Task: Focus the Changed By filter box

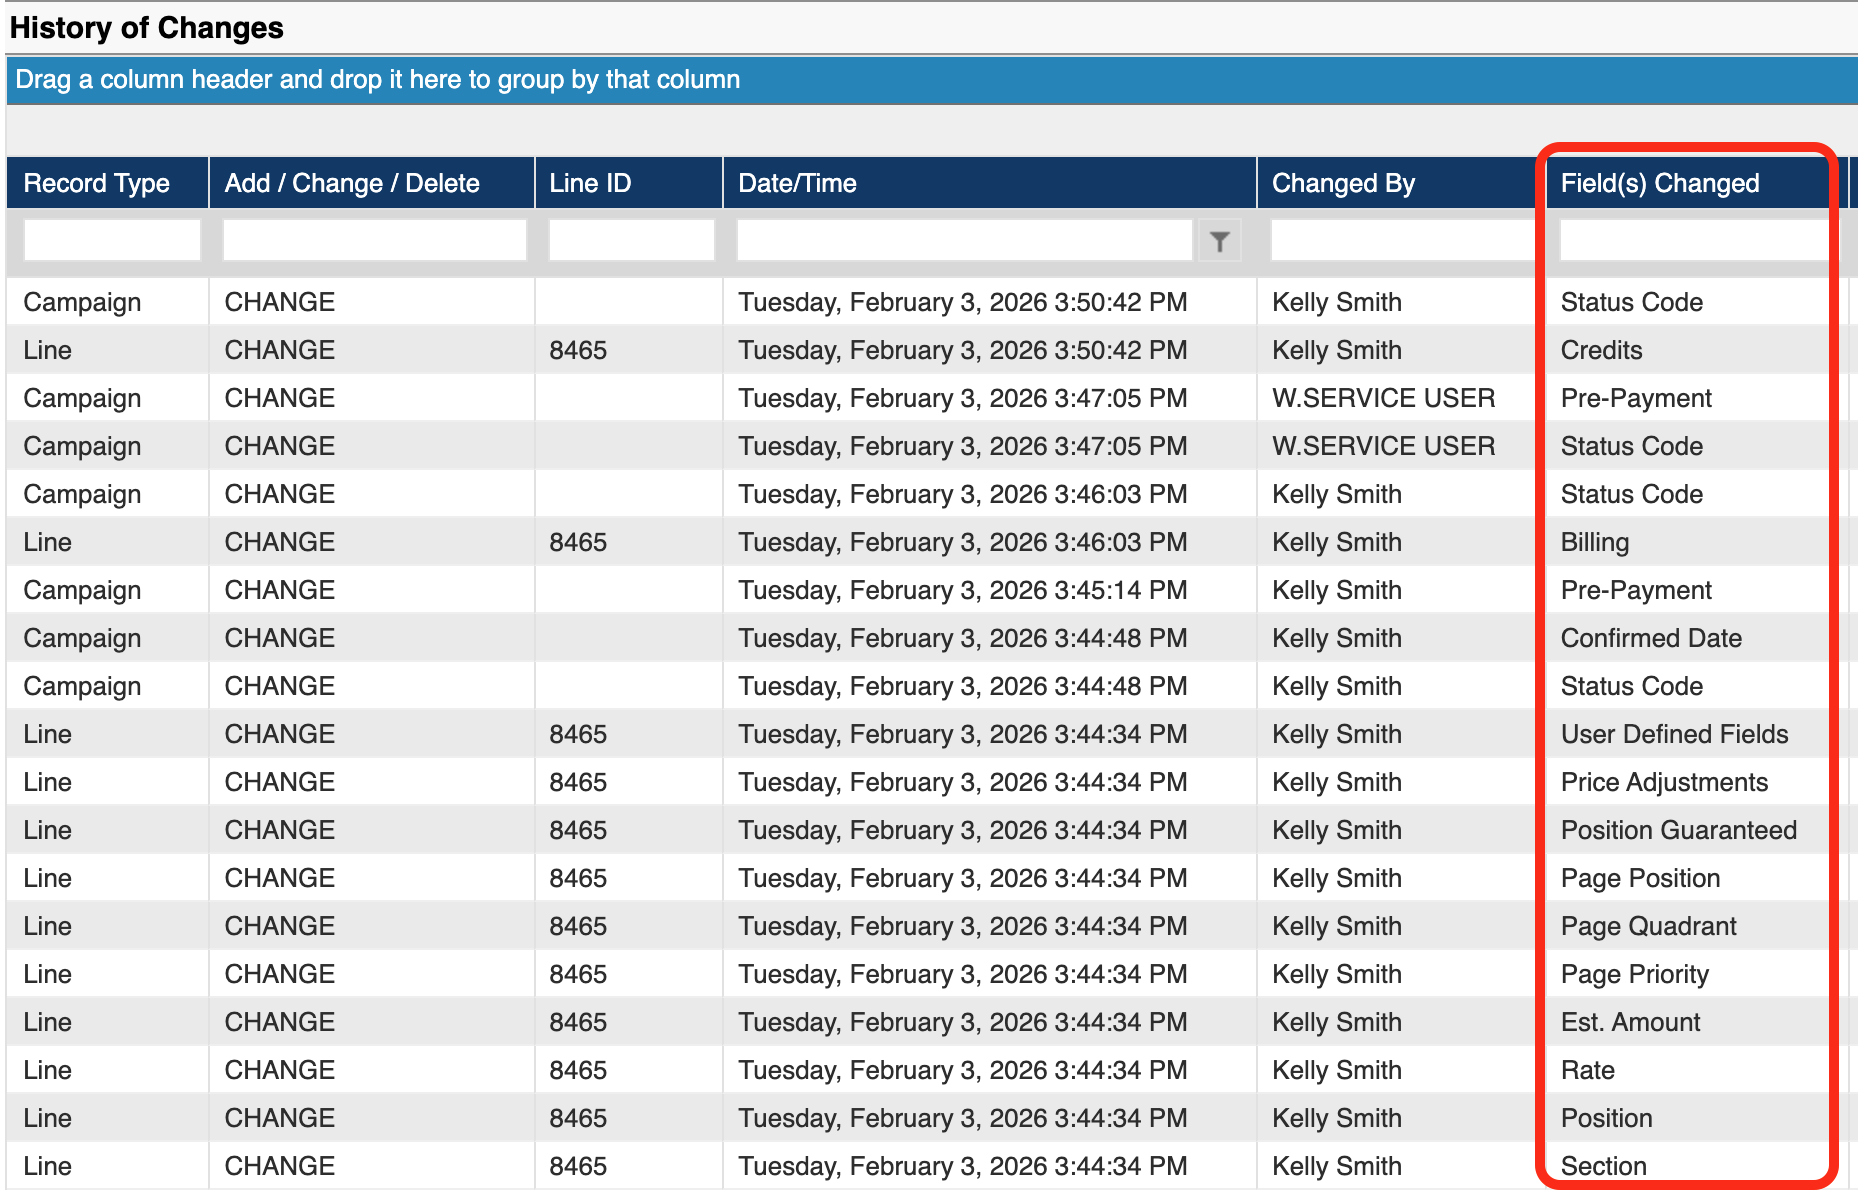Action: [x=1402, y=241]
